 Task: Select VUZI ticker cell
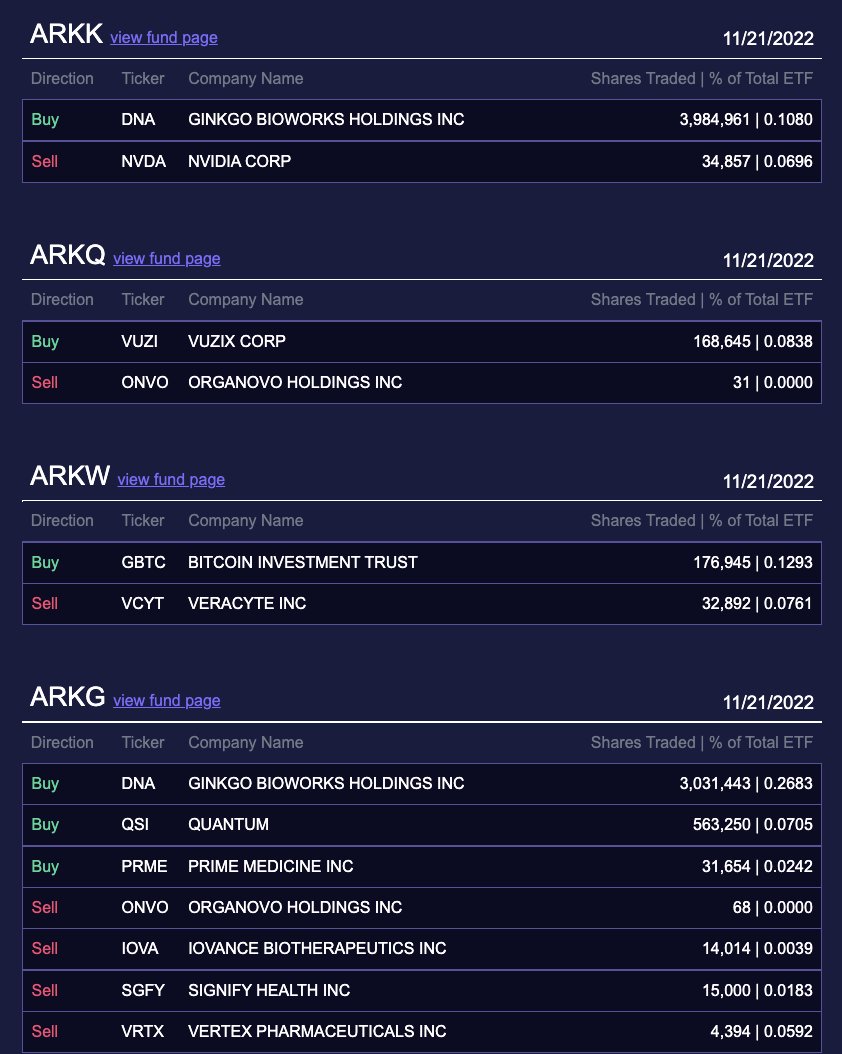139,341
